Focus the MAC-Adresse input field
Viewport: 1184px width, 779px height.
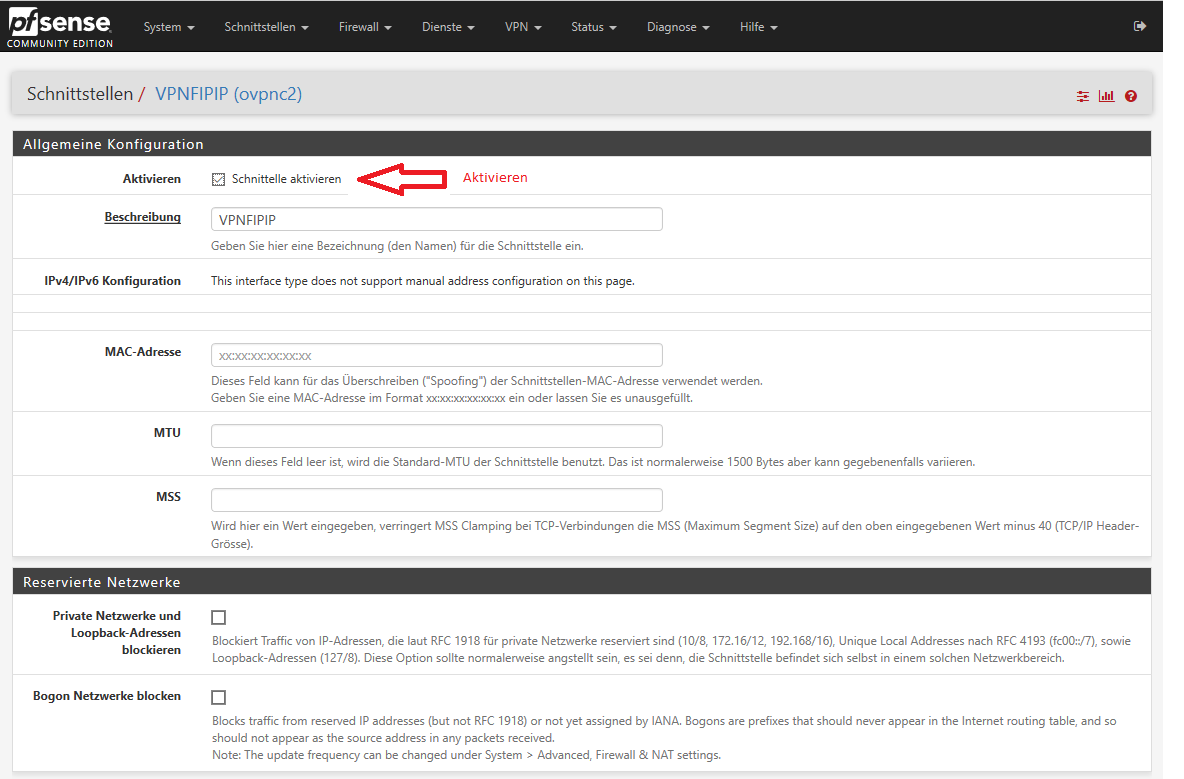pos(436,355)
